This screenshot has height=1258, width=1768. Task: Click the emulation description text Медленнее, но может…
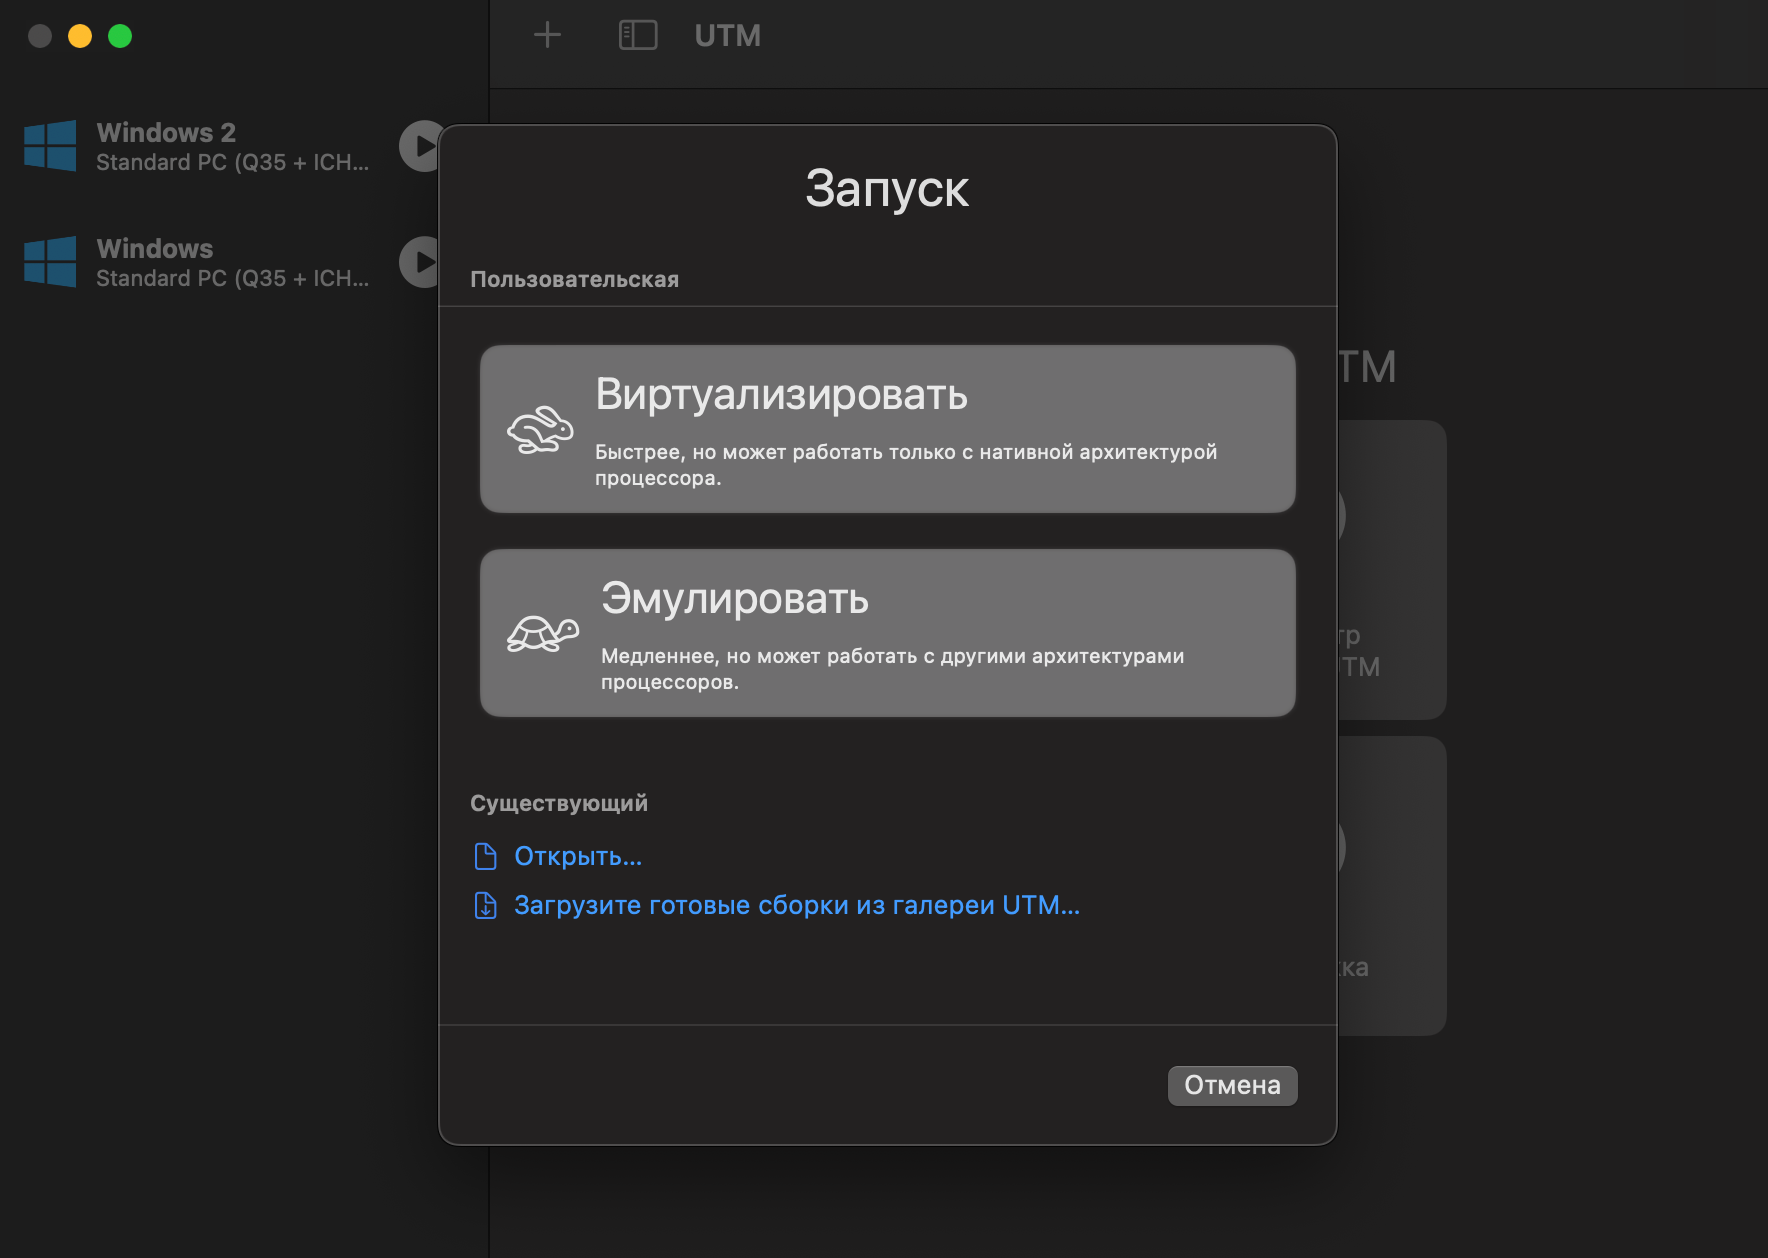tap(892, 669)
